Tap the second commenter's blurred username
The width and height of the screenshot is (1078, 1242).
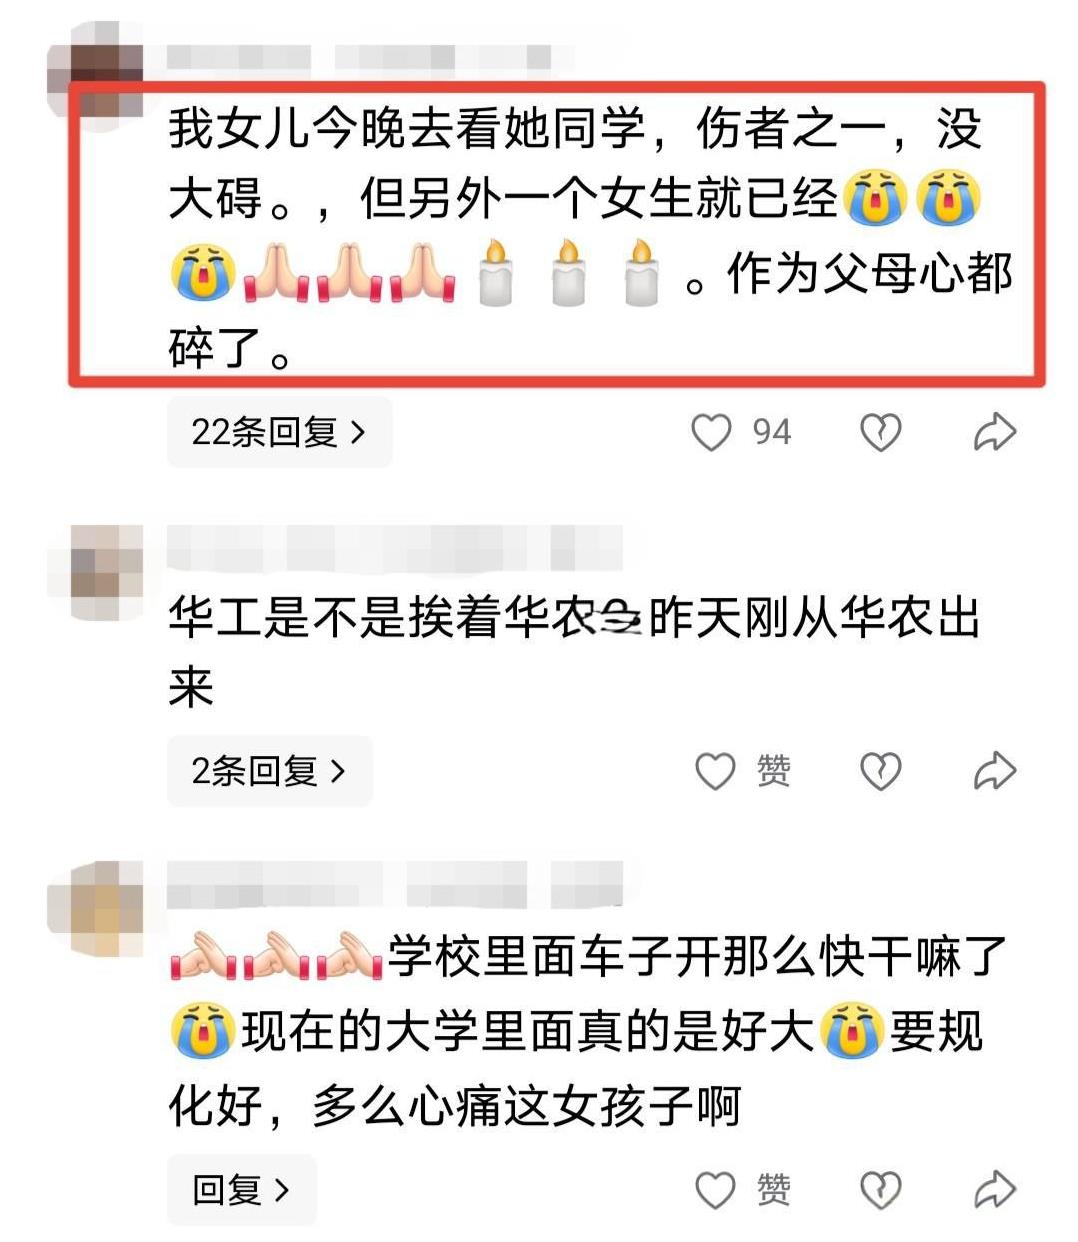tap(394, 546)
